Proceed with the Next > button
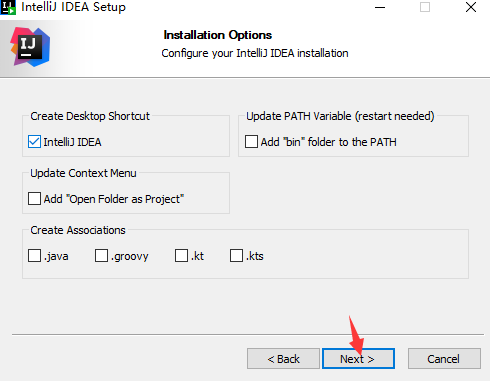Viewport: 490px width, 381px height. pyautogui.click(x=358, y=359)
